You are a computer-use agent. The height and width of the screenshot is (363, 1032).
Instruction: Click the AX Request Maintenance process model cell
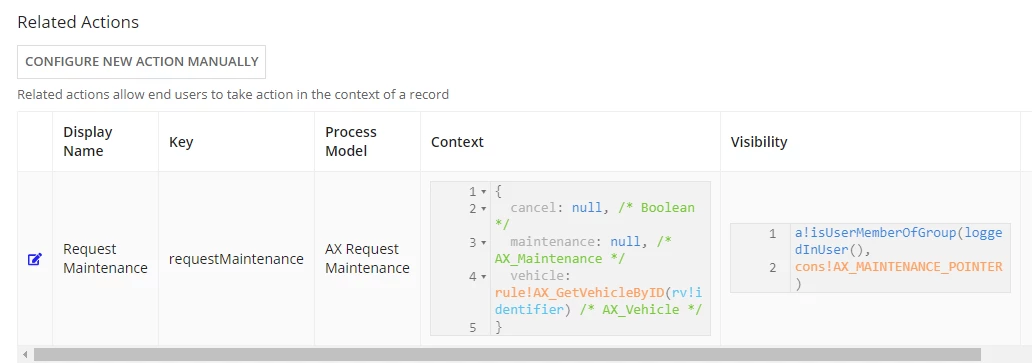[x=367, y=258]
